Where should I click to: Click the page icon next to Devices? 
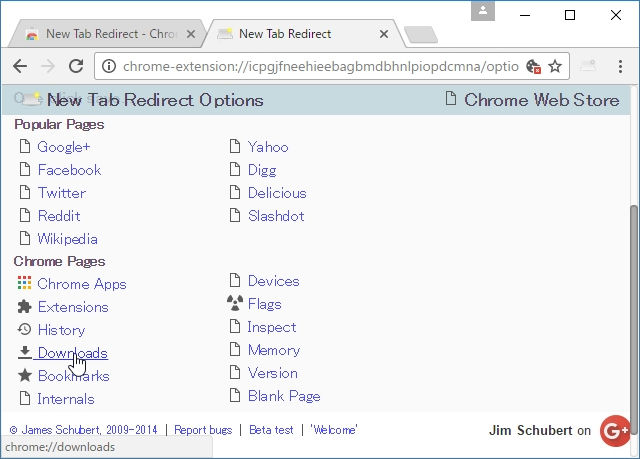pyautogui.click(x=235, y=280)
